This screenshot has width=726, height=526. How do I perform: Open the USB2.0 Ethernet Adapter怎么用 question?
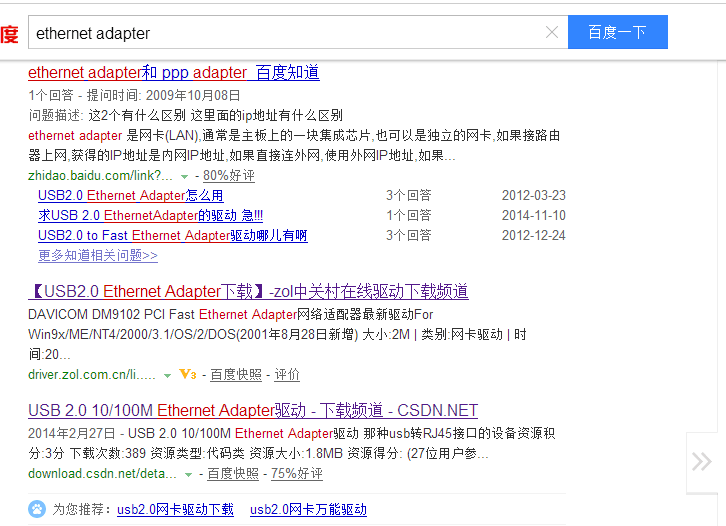pos(130,196)
